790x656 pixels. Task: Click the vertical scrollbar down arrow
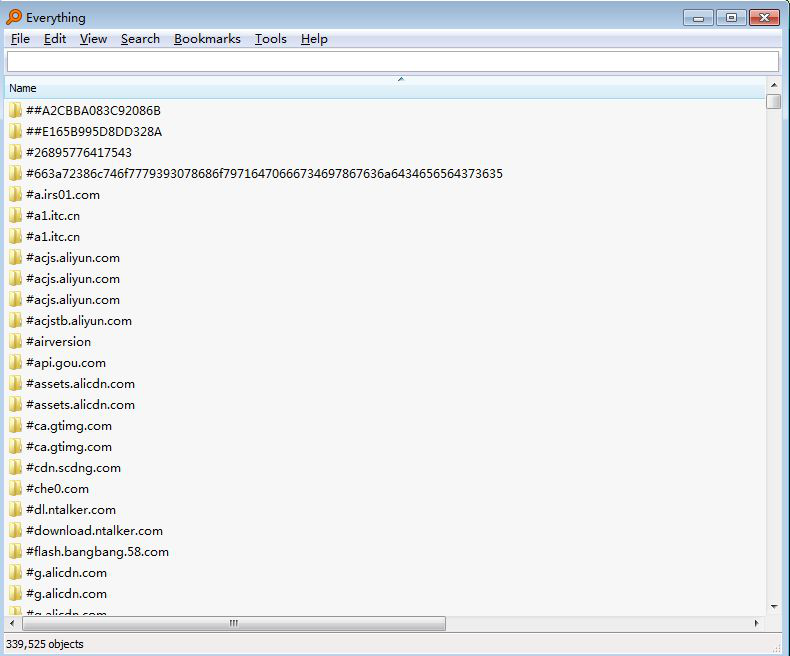773,607
